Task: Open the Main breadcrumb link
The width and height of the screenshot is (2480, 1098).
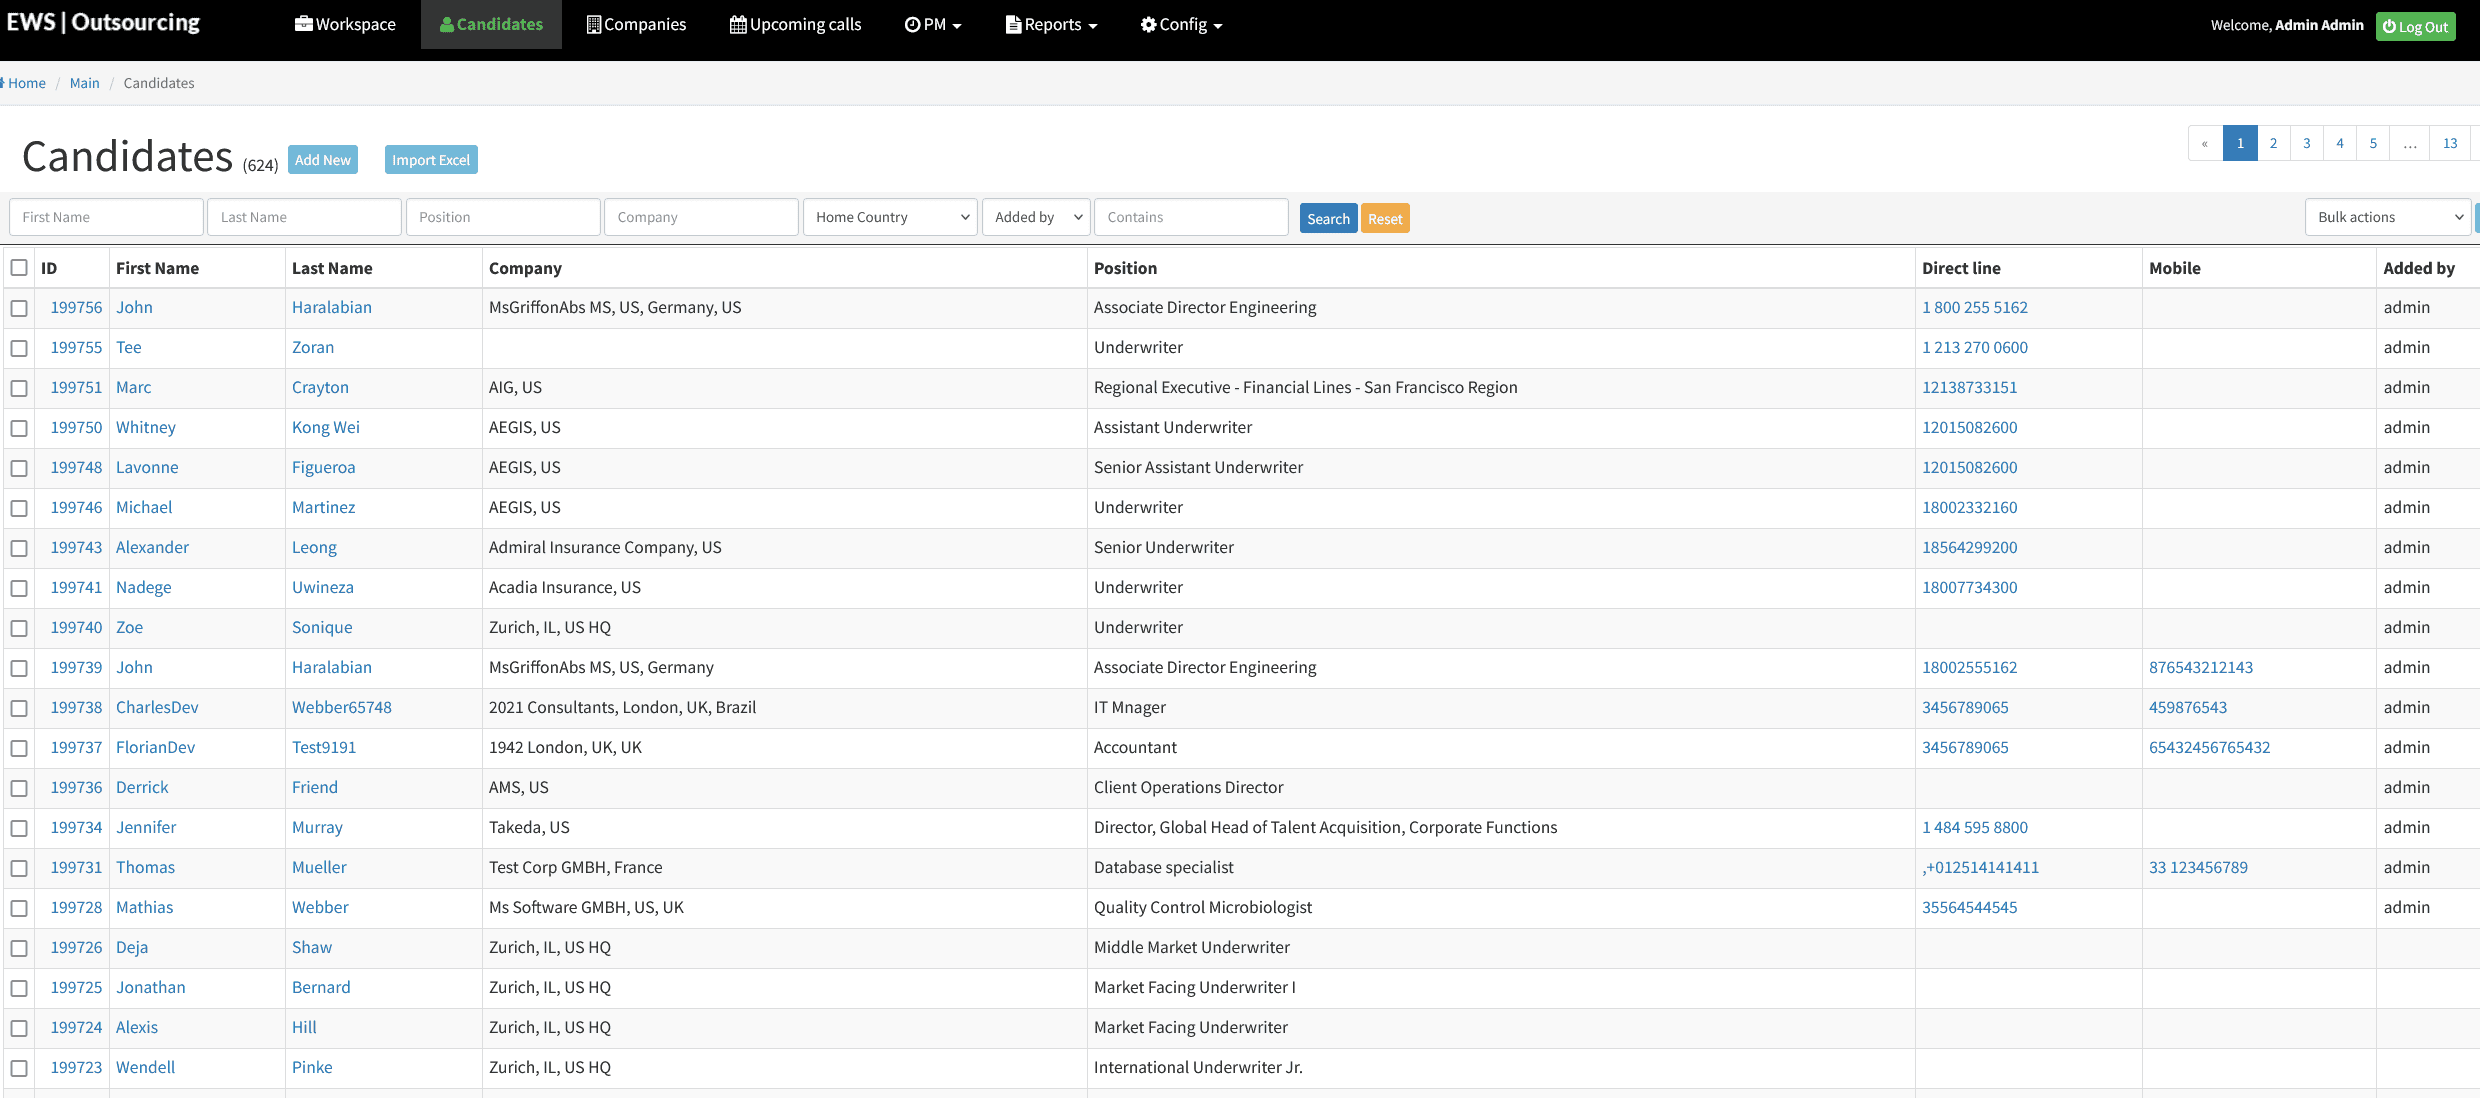Action: [84, 83]
